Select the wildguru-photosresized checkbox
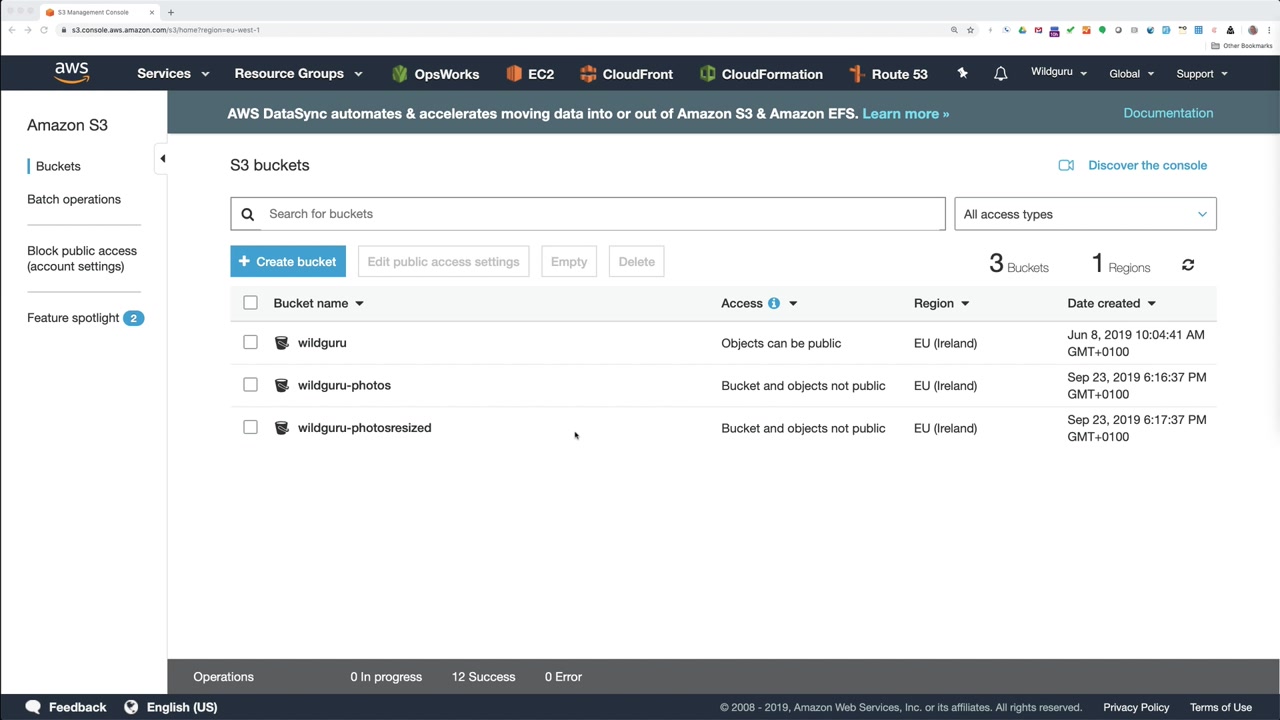 click(250, 428)
